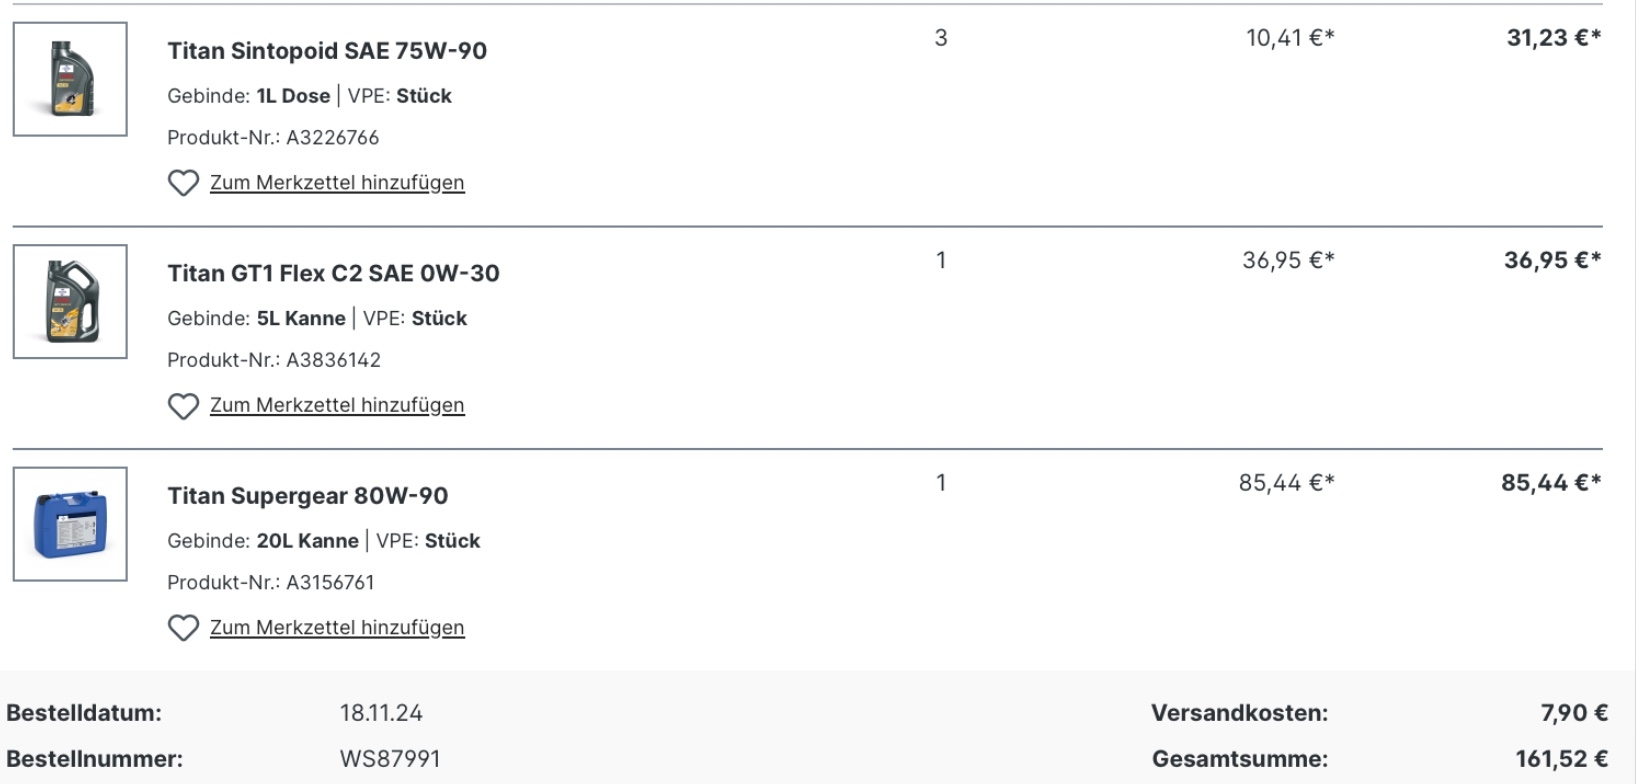1636x784 pixels.
Task: Click heart icon for Titan GT1 Flex C2
Action: coord(183,406)
